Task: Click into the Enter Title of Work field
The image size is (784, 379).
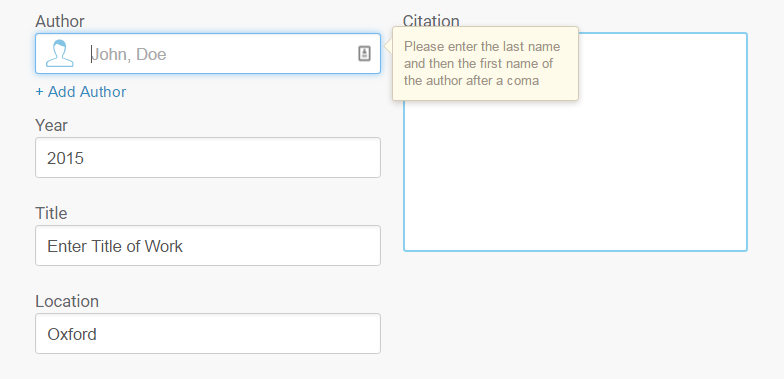Action: pyautogui.click(x=208, y=246)
